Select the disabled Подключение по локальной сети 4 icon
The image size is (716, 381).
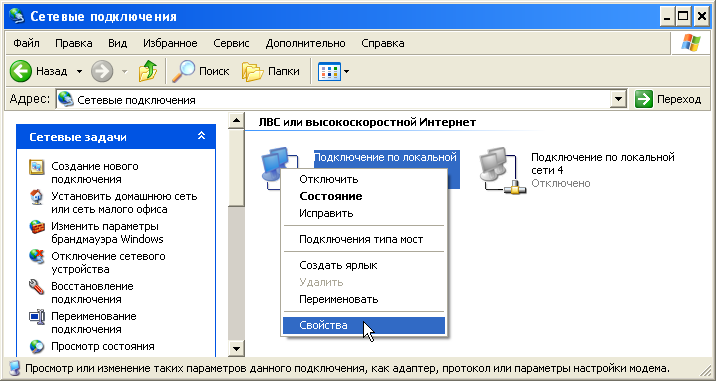tap(502, 170)
